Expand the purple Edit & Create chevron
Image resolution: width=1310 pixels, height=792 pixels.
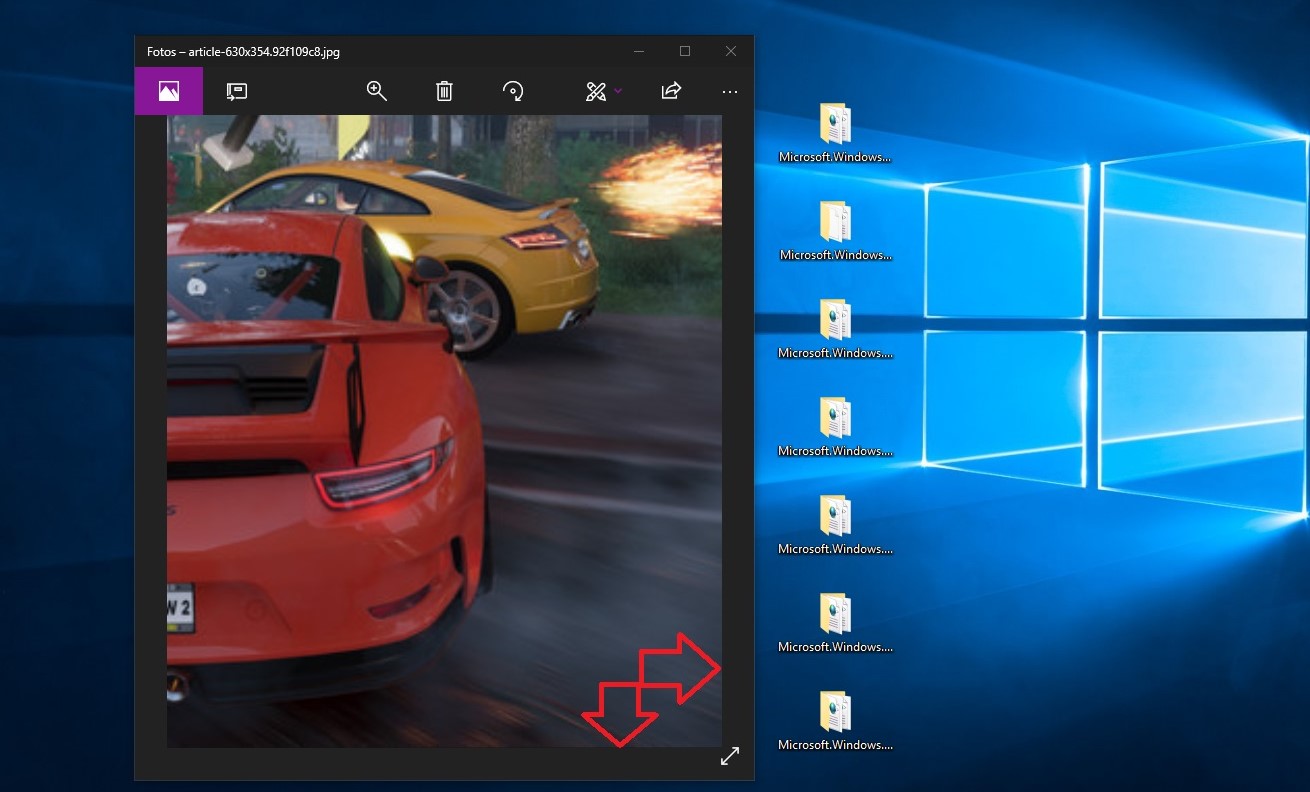click(x=618, y=91)
